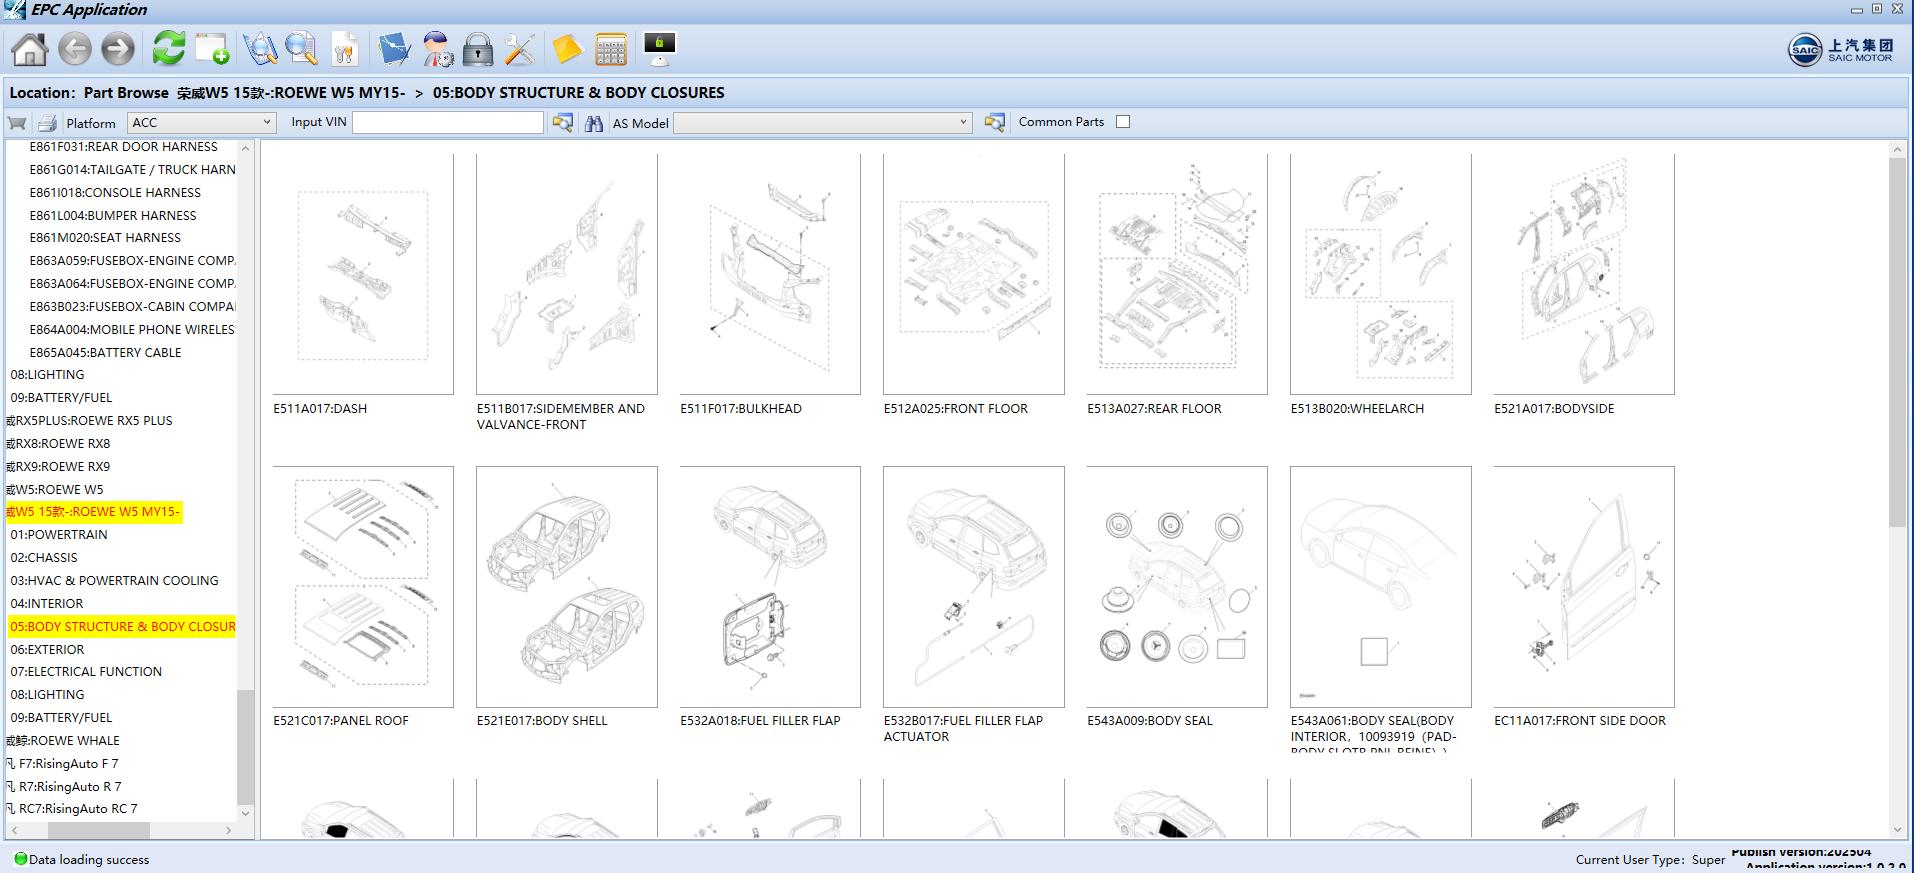Click the printer icon
1914x873 pixels.
[47, 123]
